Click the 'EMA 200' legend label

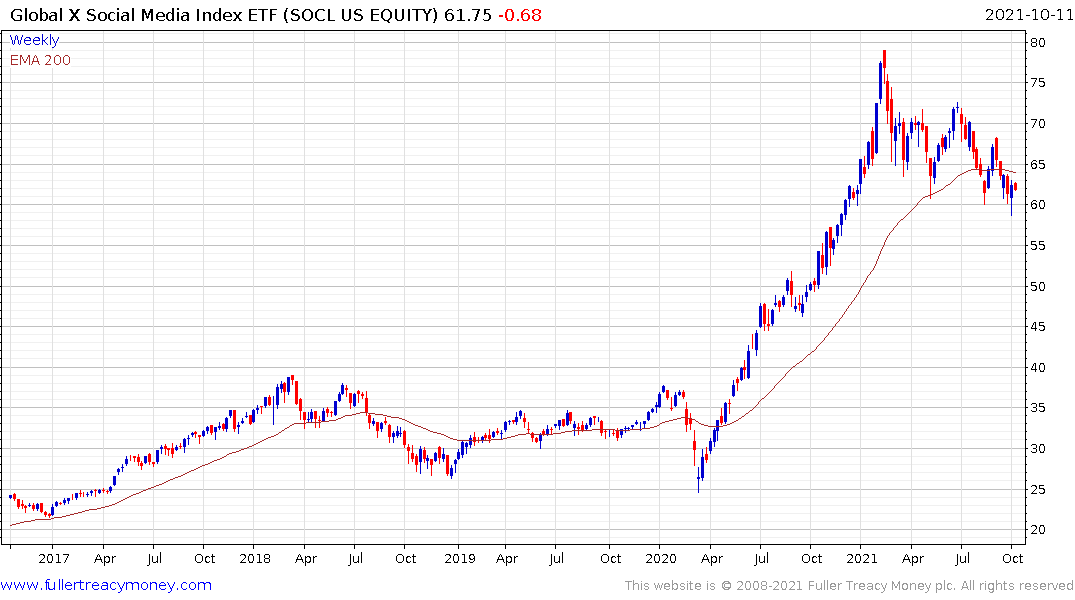tap(40, 60)
